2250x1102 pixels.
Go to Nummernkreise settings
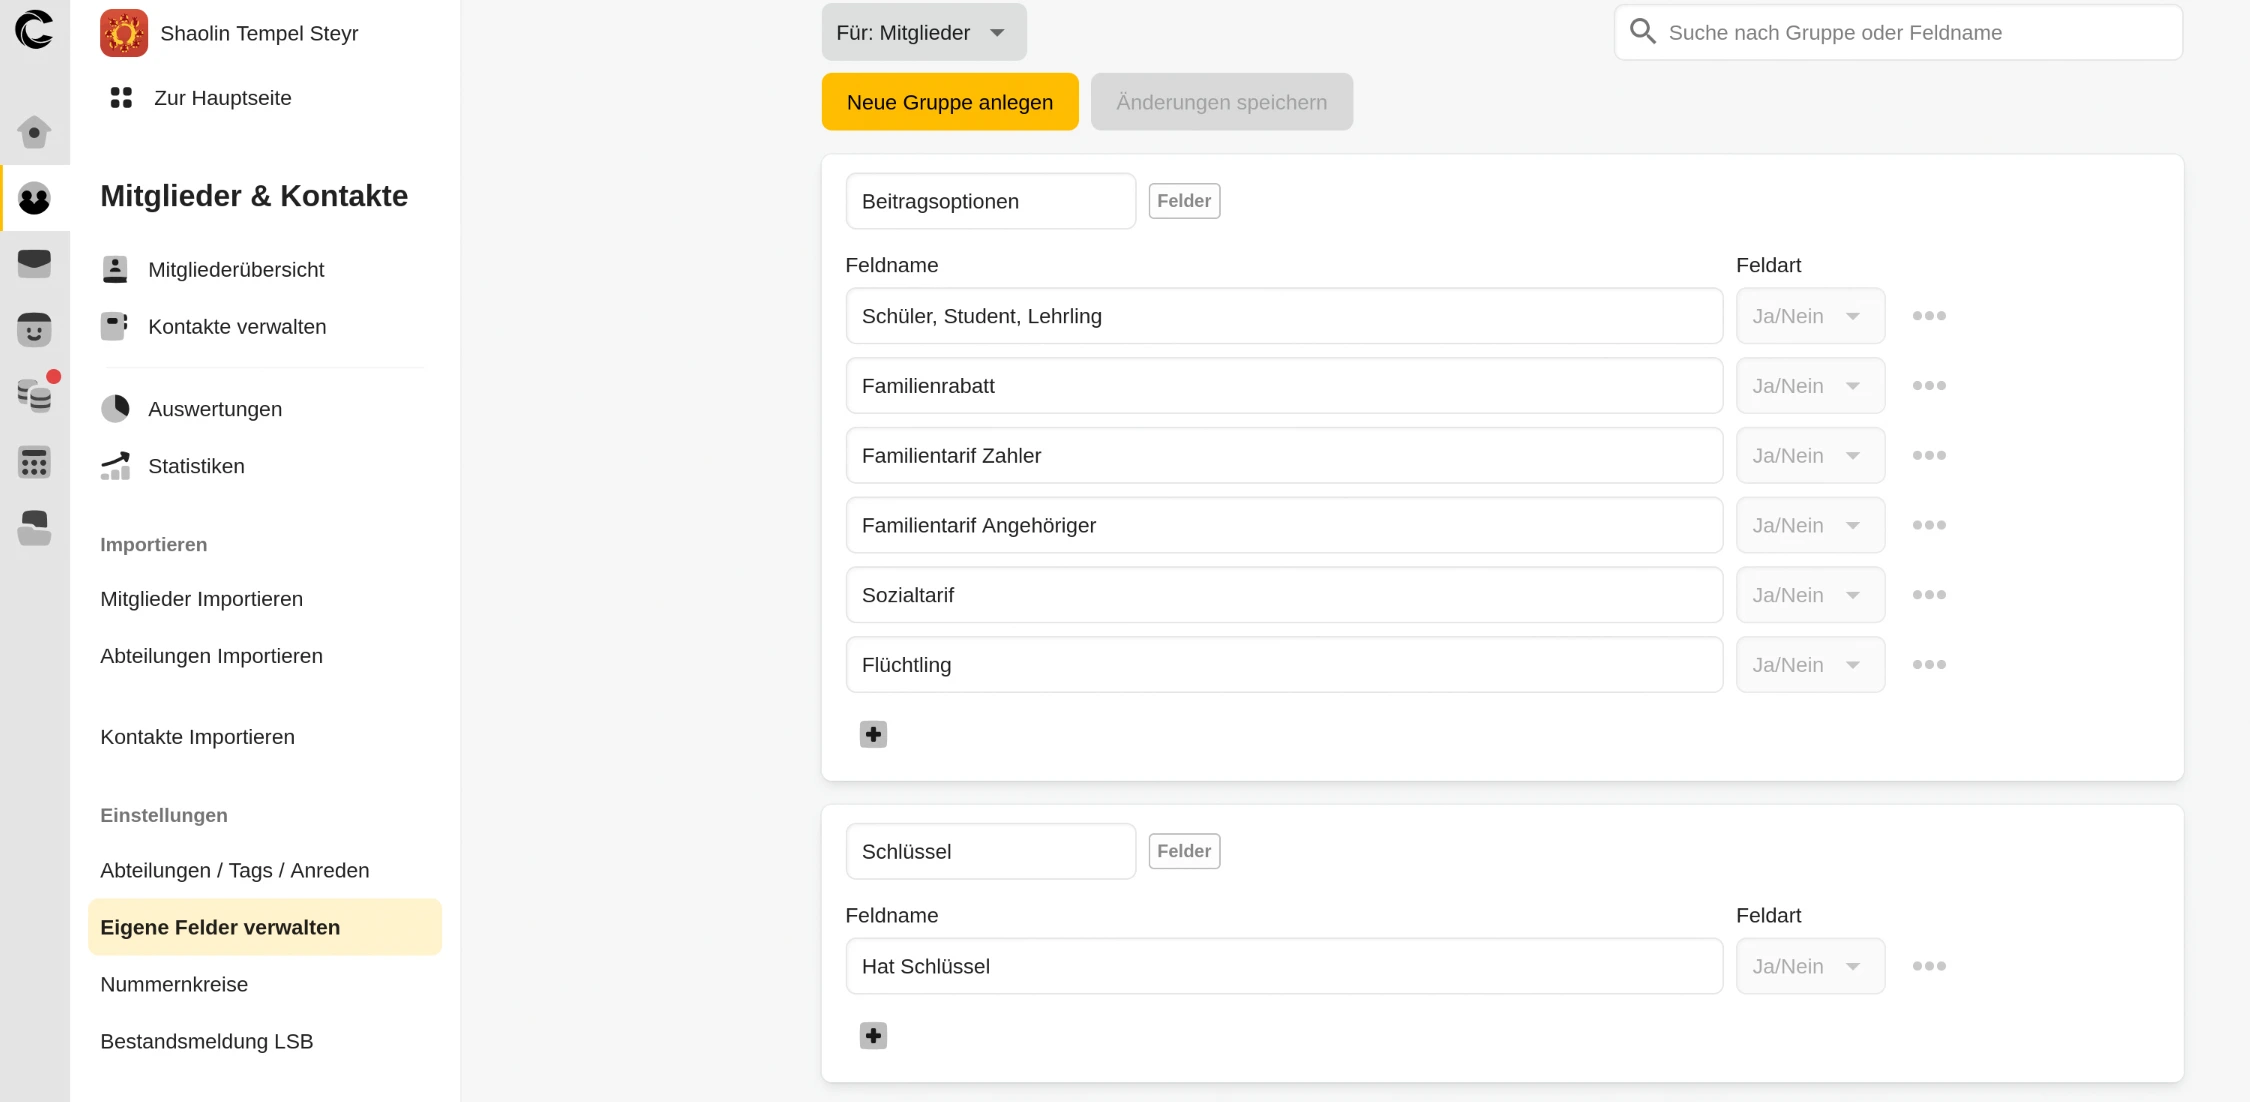[174, 984]
